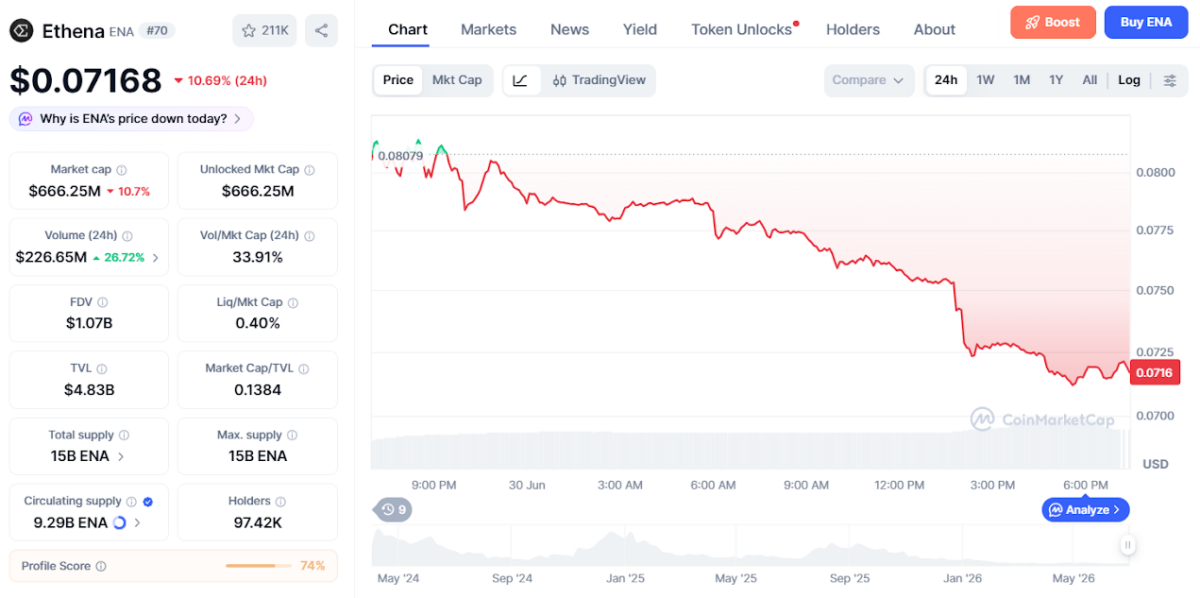The image size is (1200, 598).
Task: Open the Yield tab
Action: pos(640,29)
